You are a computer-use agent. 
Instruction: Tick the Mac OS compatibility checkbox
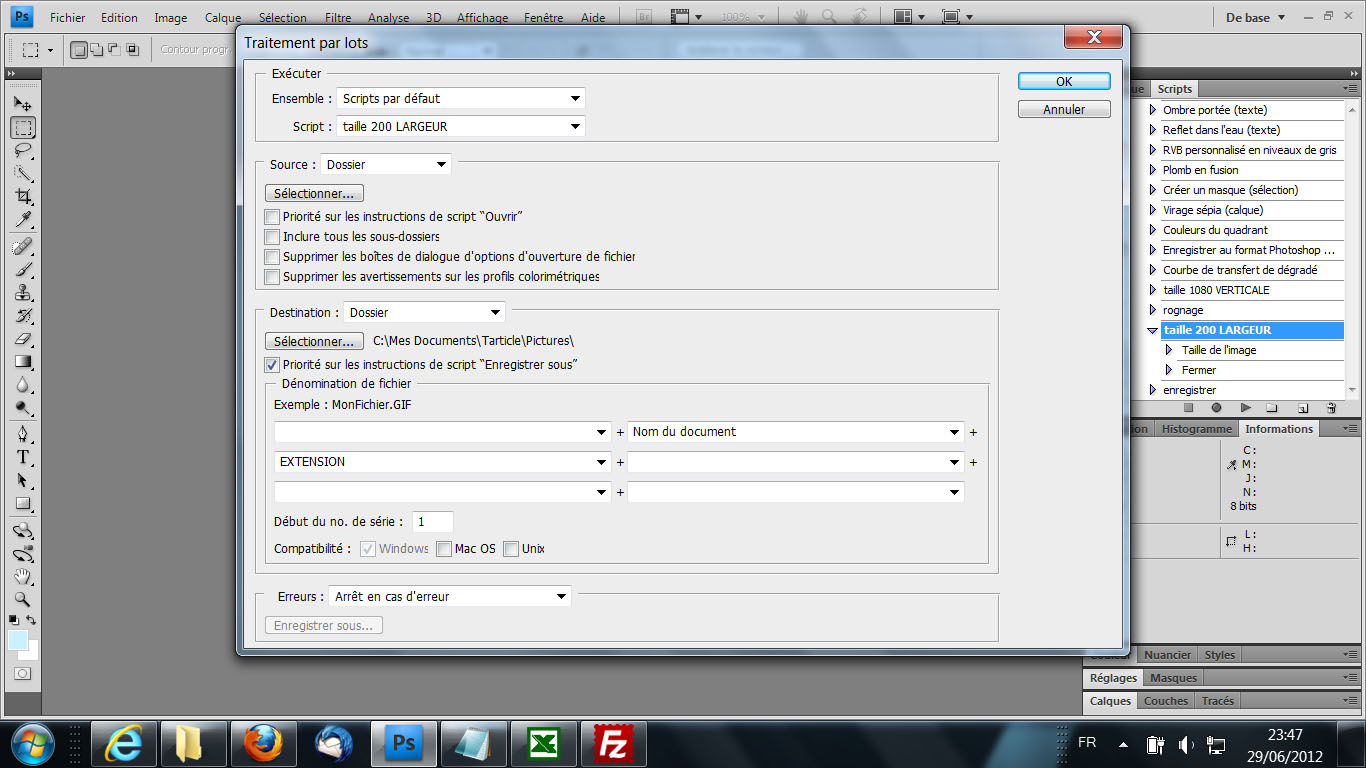444,549
